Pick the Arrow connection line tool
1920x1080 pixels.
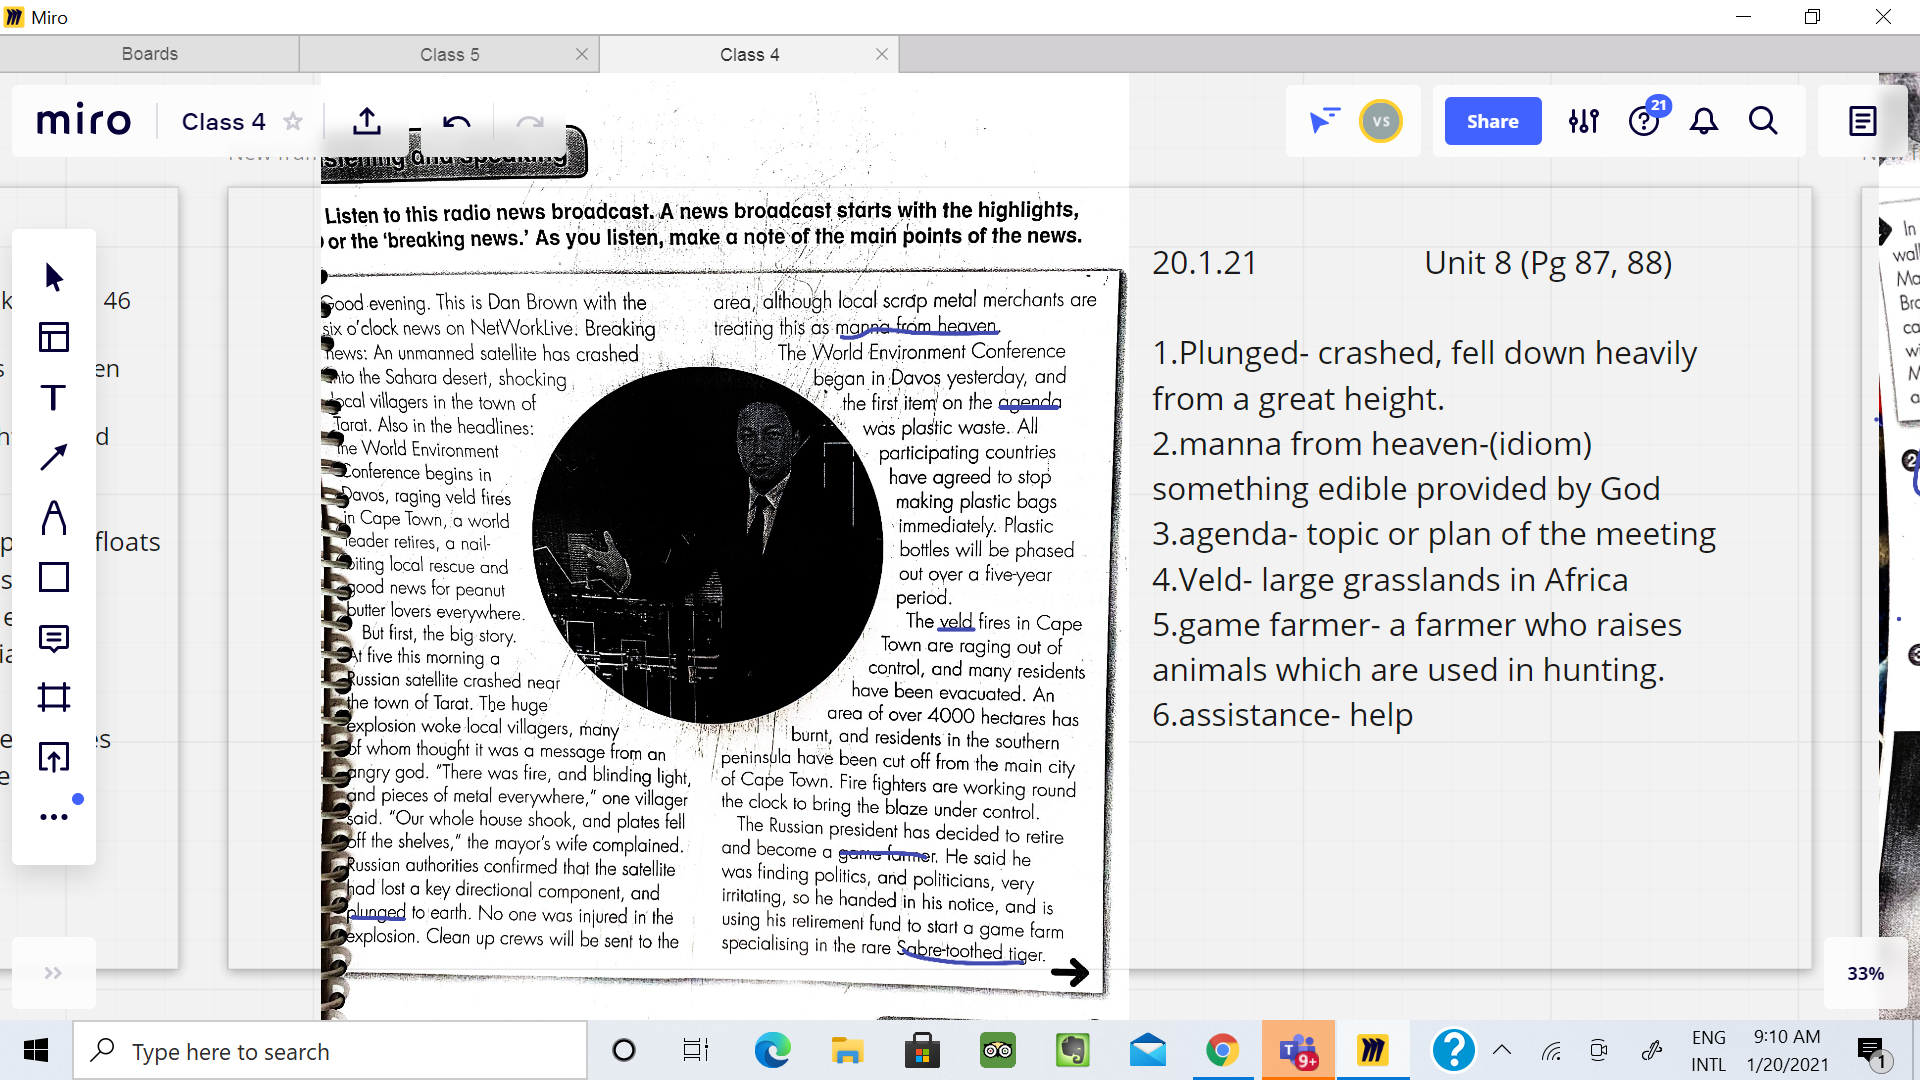click(x=54, y=457)
